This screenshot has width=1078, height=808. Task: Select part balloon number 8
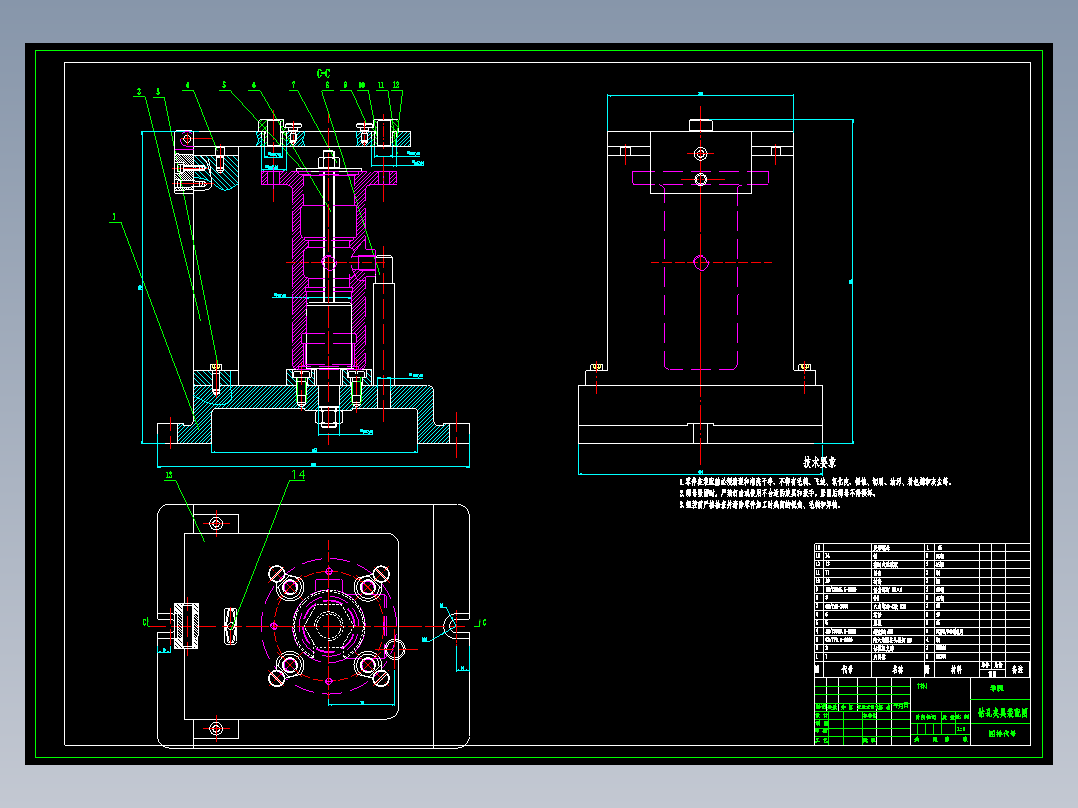pyautogui.click(x=327, y=85)
